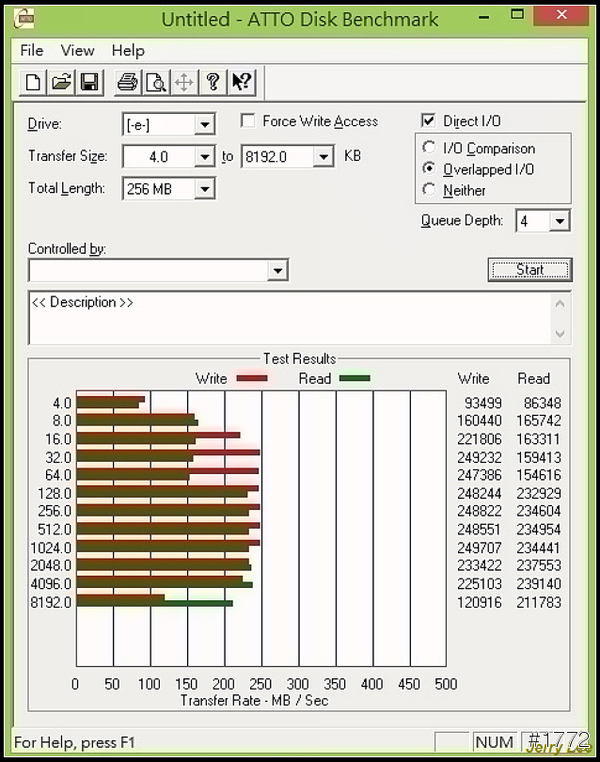600x762 pixels.
Task: Open a saved benchmark file icon
Action: point(61,82)
